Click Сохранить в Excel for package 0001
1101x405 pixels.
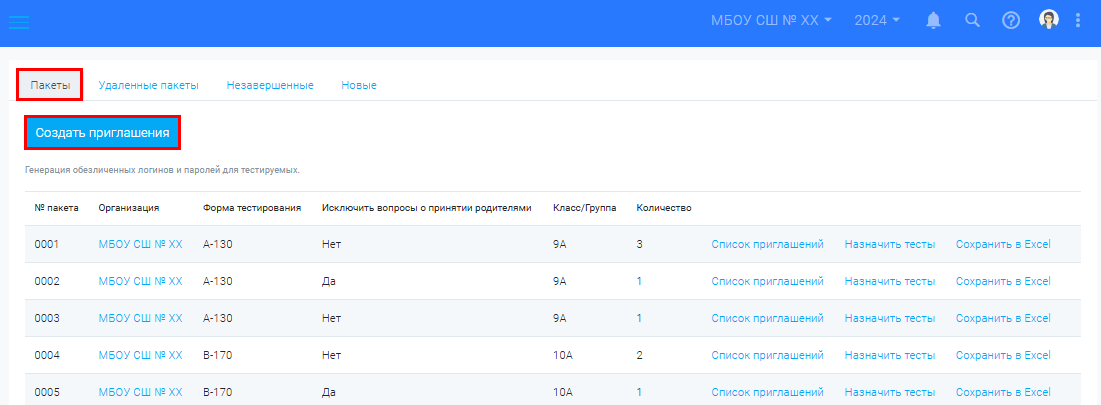click(x=1003, y=244)
